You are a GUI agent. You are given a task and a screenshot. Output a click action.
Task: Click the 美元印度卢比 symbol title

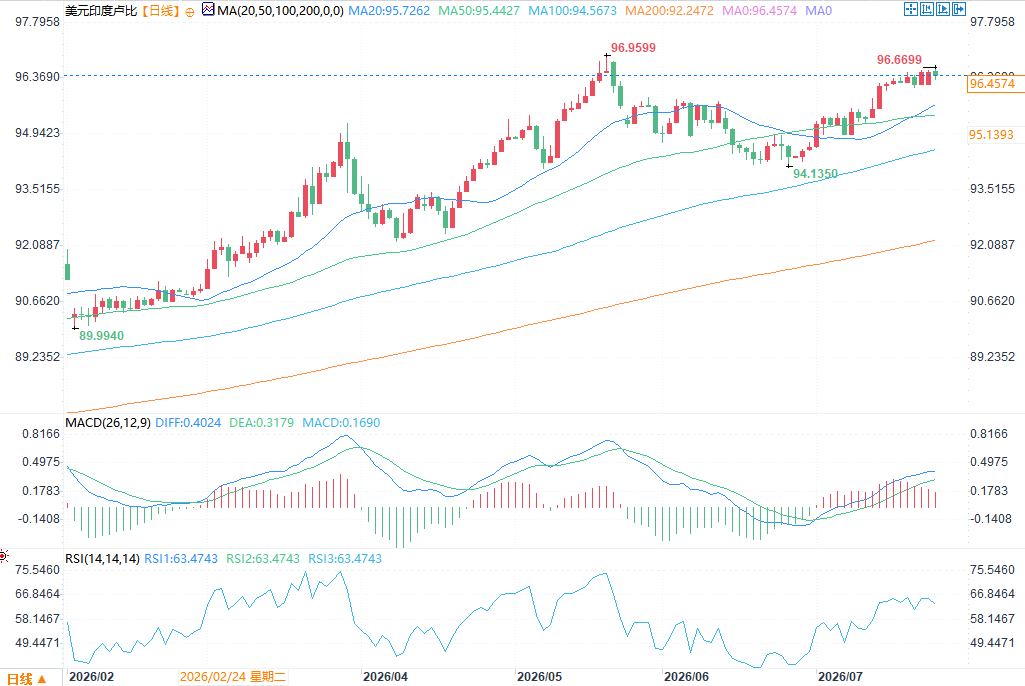101,10
